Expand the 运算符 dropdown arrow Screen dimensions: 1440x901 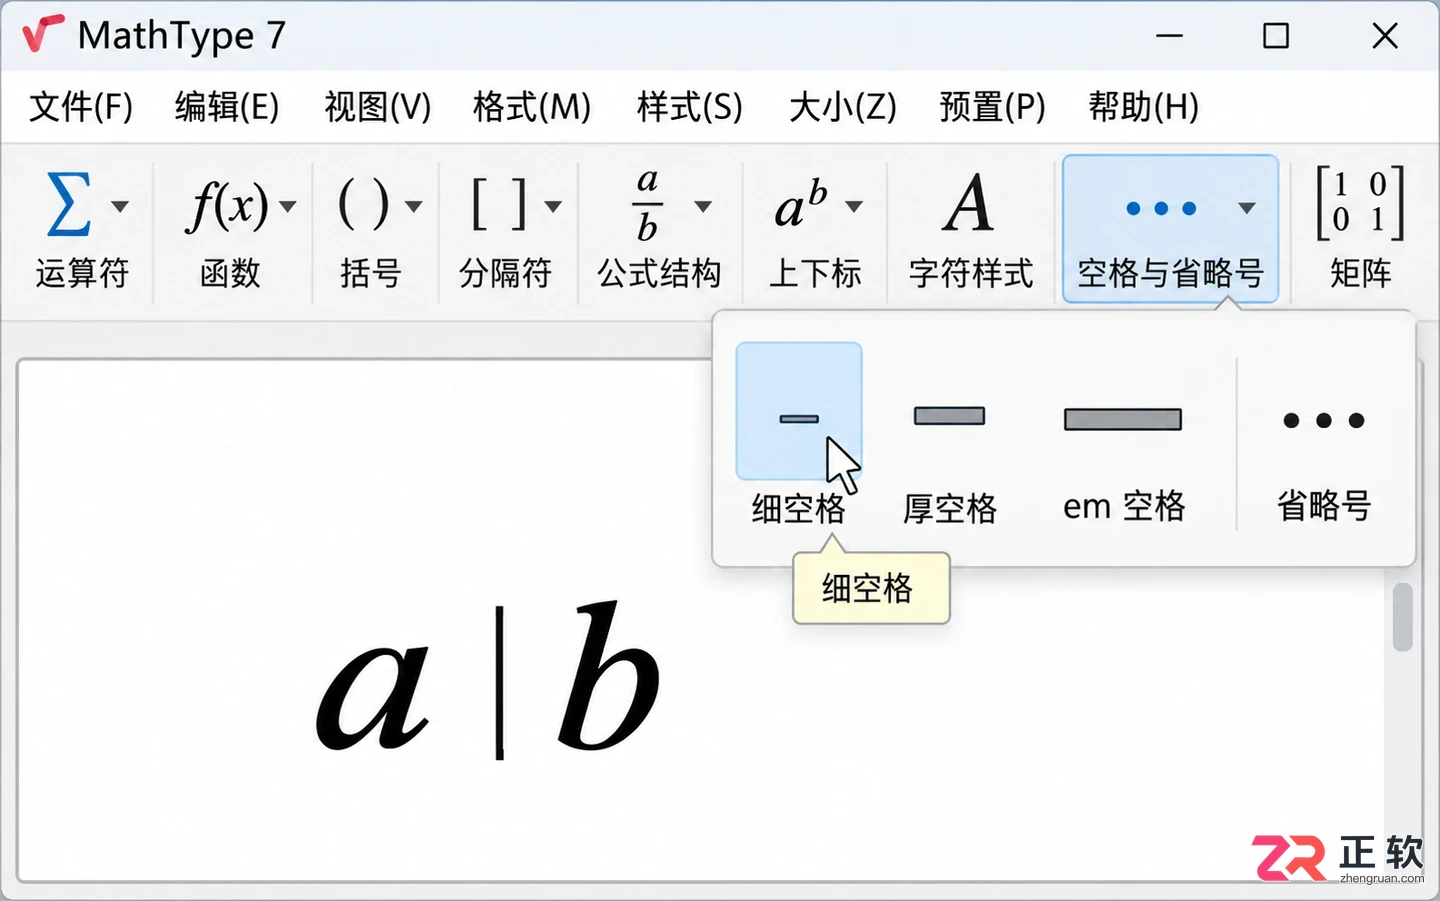coord(120,207)
